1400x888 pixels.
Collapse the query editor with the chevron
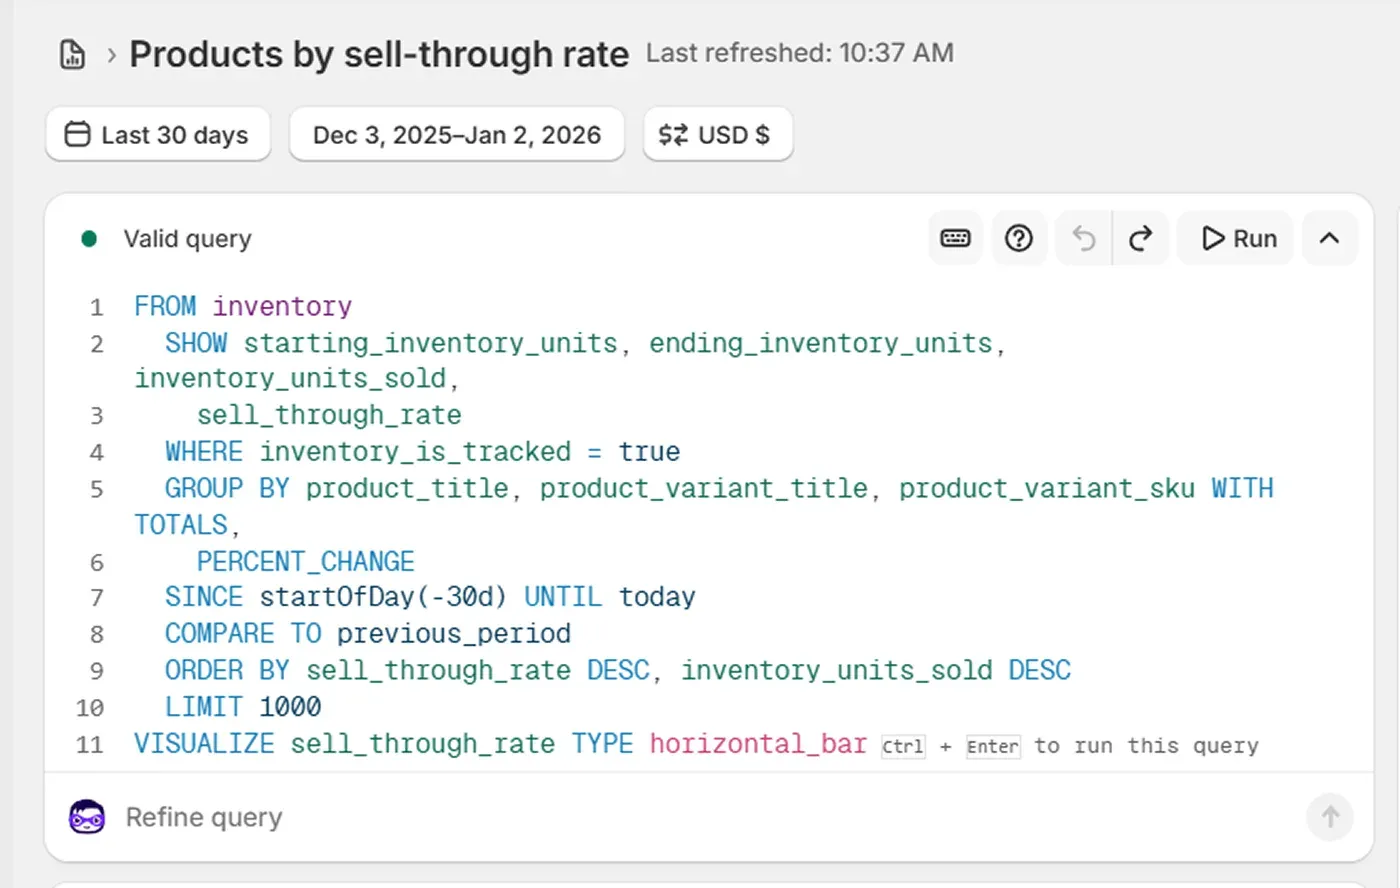click(1329, 238)
